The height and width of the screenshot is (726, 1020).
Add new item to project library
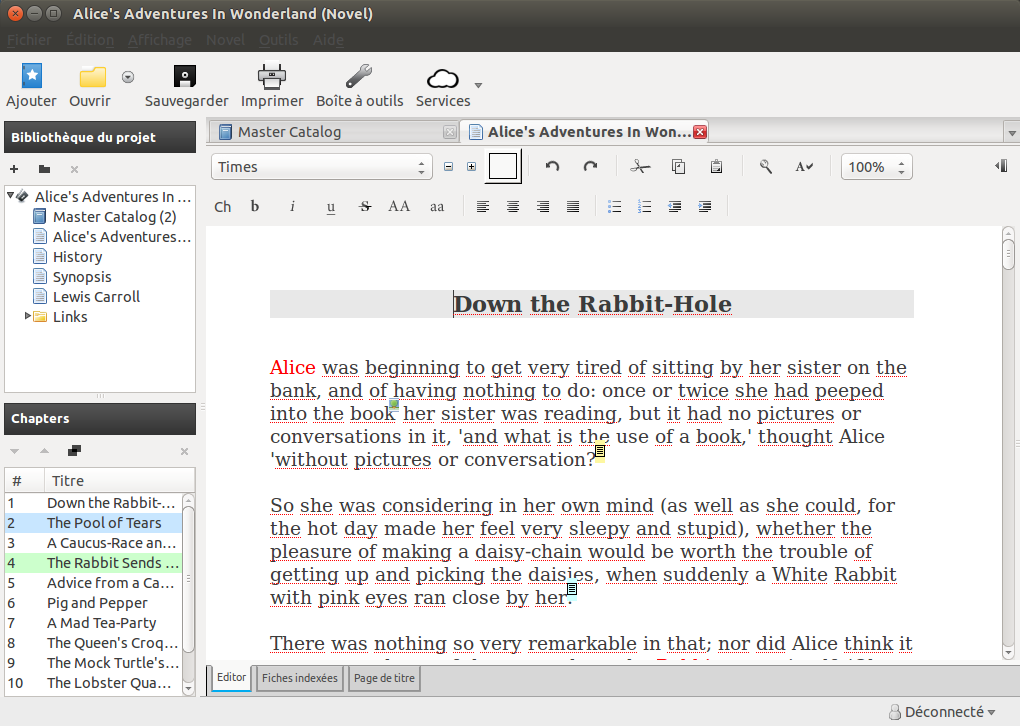point(14,169)
